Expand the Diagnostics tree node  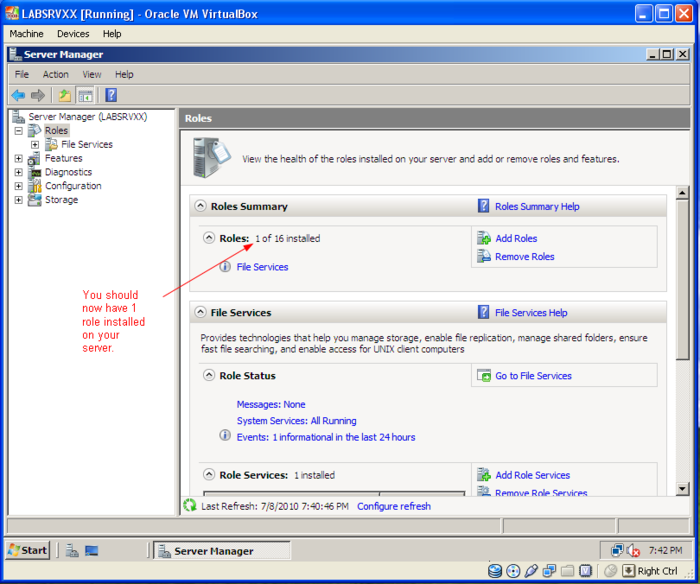19,172
